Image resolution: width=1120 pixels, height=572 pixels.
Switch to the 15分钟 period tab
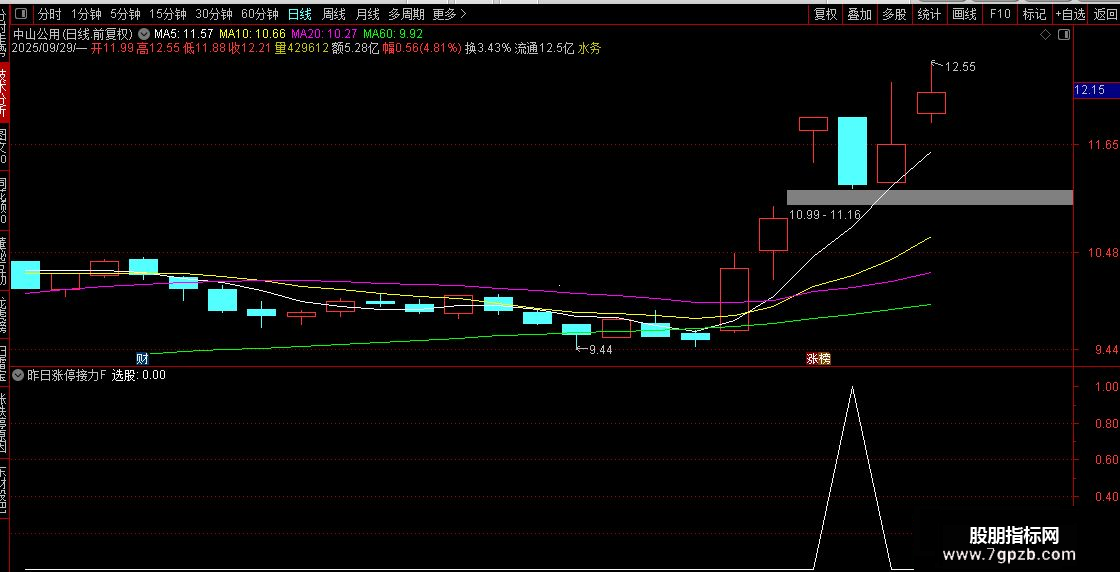tap(167, 14)
